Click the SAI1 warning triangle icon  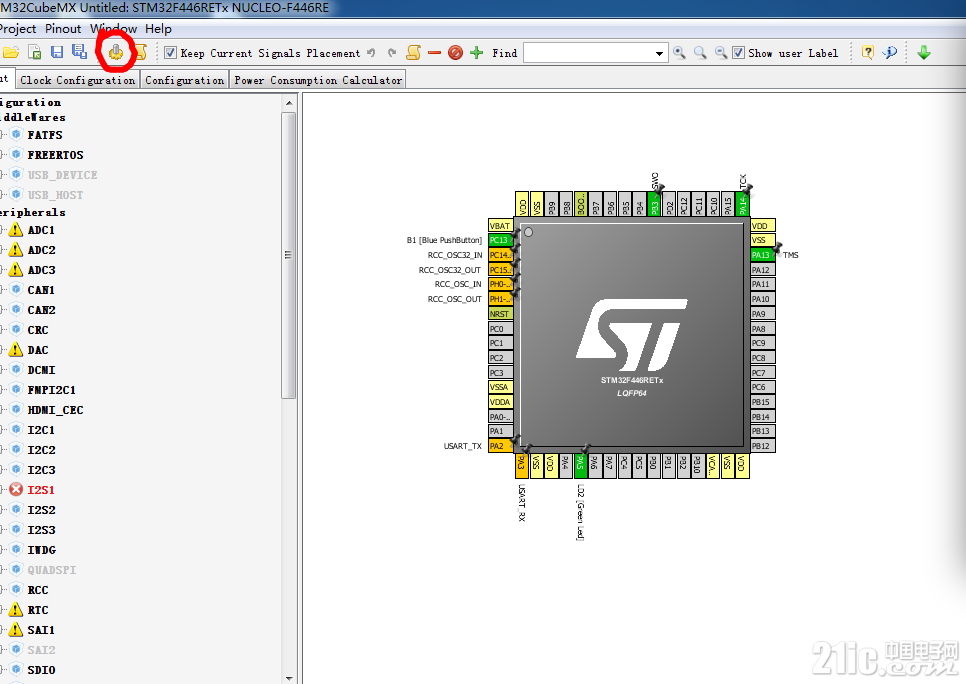point(16,629)
